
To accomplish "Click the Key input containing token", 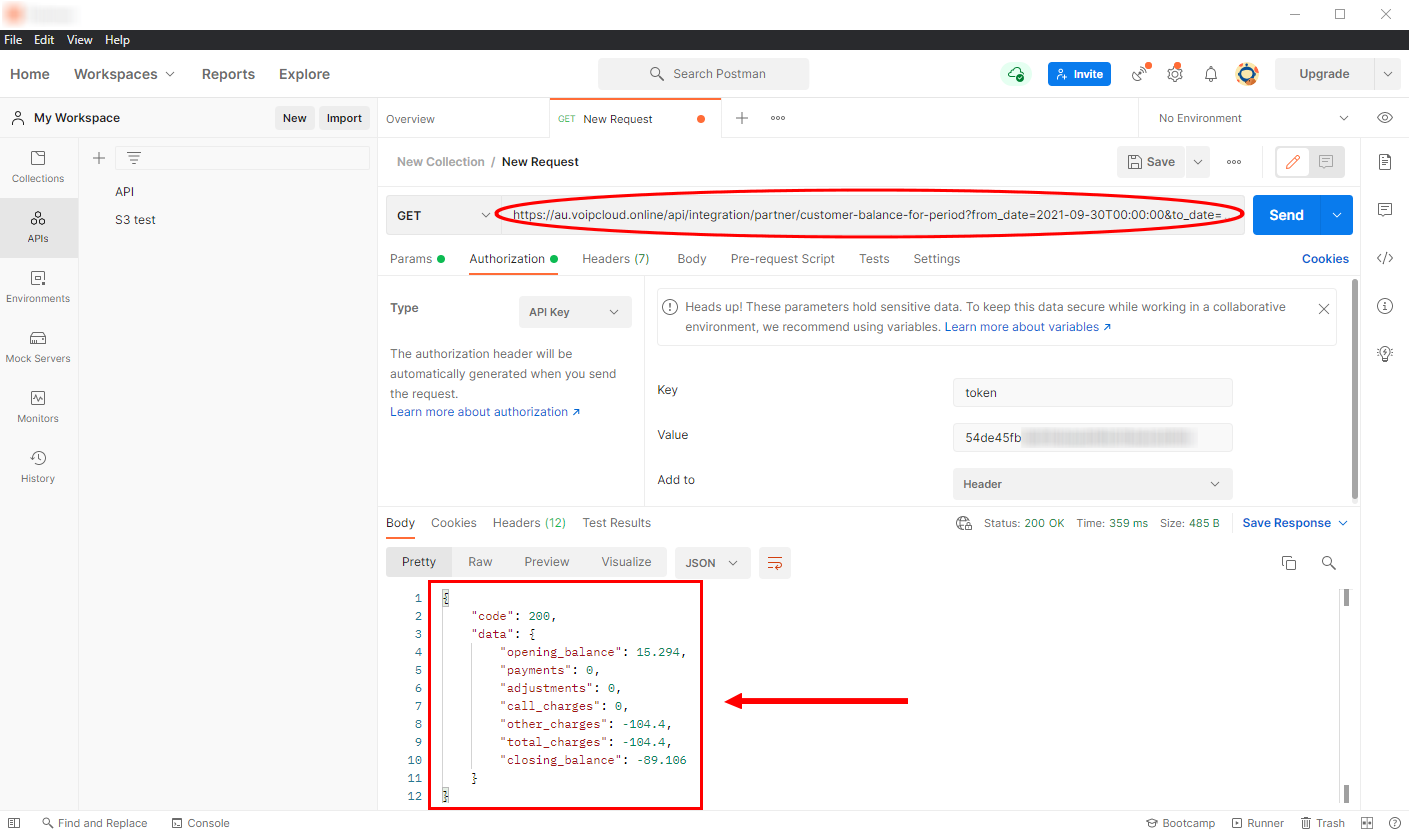I will pos(1093,393).
